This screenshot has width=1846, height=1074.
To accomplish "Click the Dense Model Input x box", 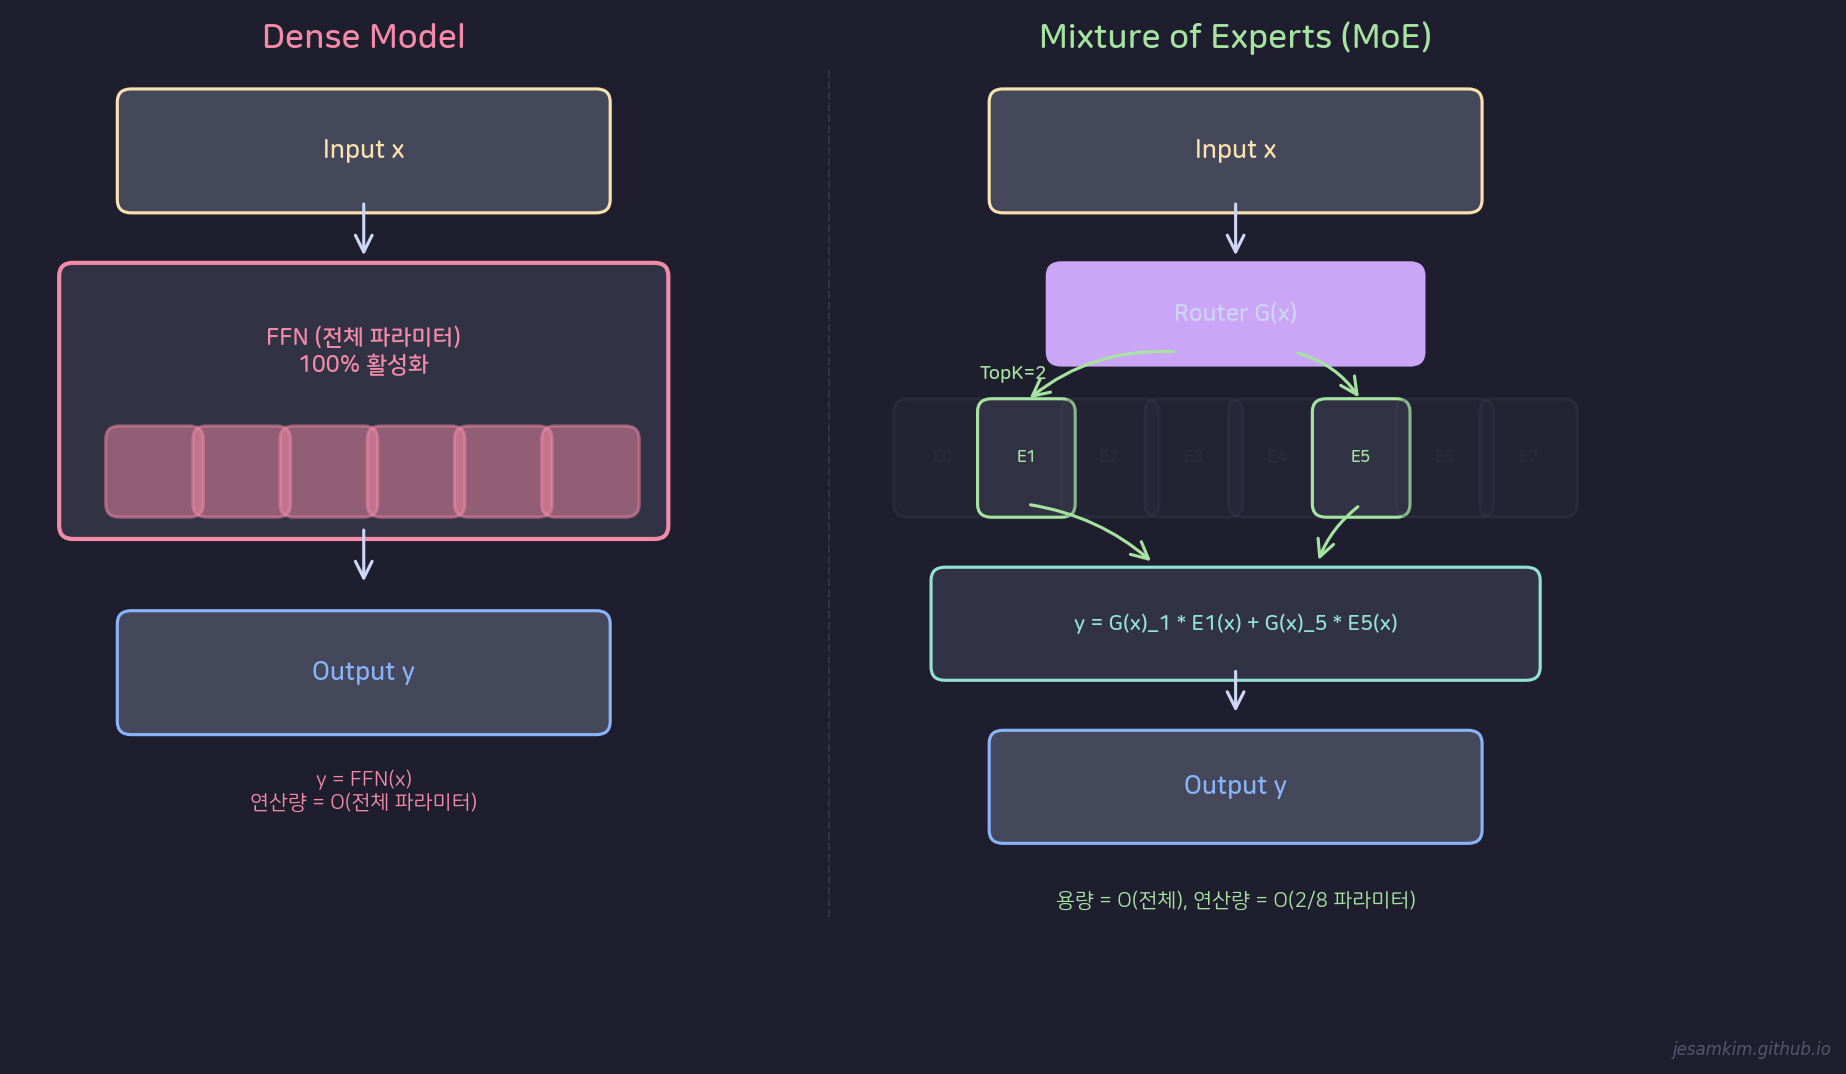I will click(363, 150).
